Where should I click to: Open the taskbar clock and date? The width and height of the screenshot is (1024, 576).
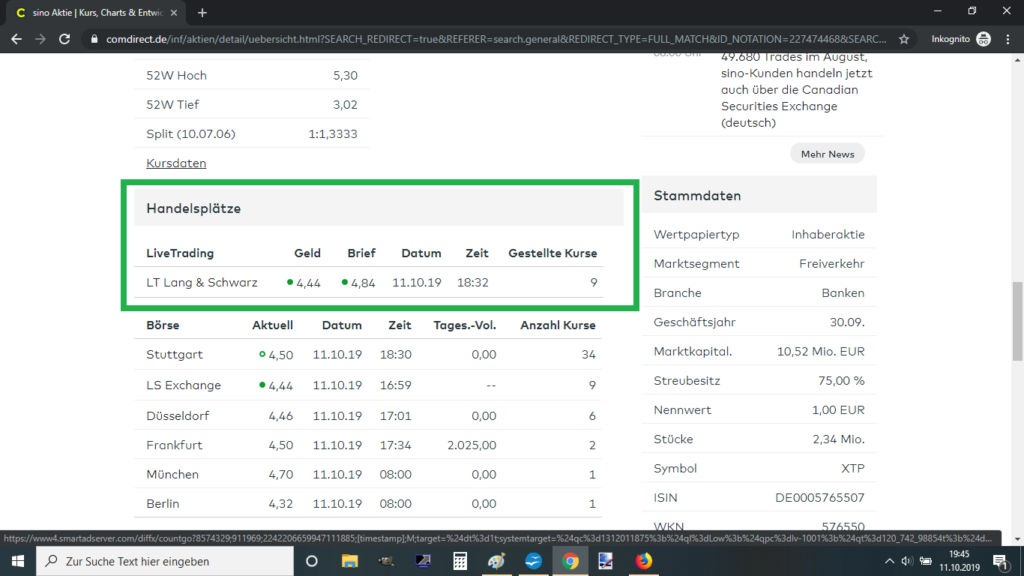959,561
